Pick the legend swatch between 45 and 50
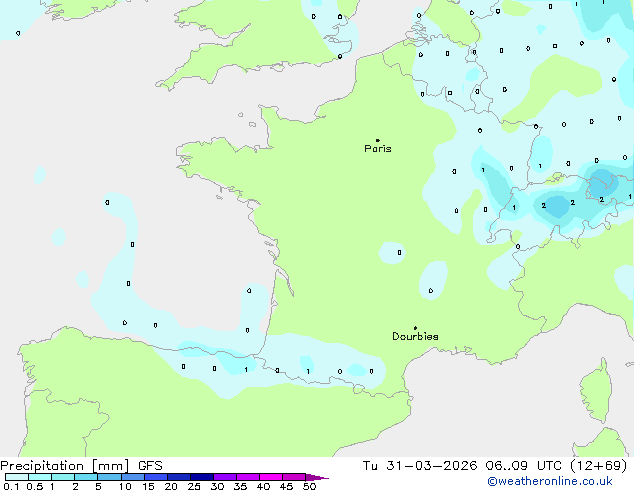The height and width of the screenshot is (490, 634). click(x=294, y=477)
